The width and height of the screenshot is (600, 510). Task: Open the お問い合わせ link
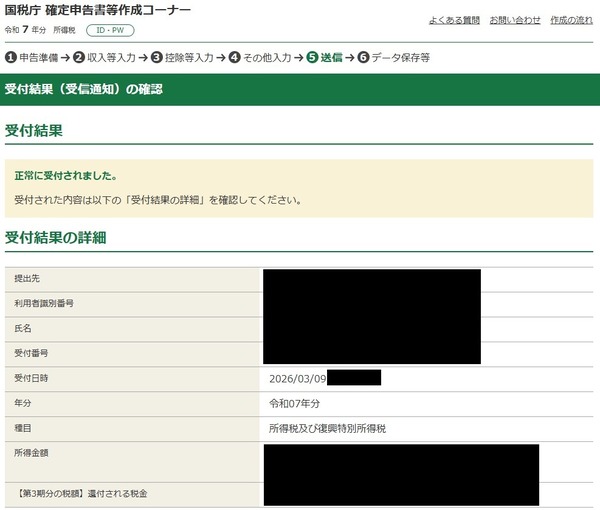click(x=515, y=20)
